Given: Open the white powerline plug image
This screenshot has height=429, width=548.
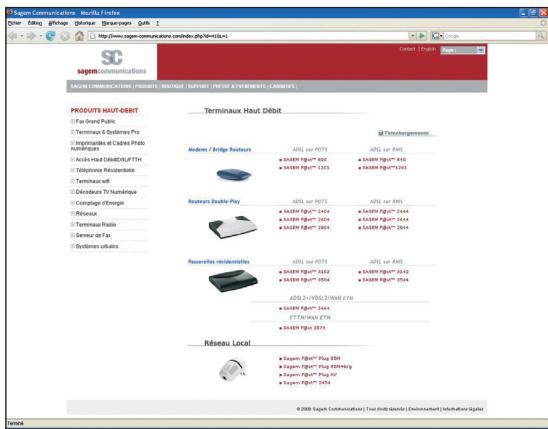Looking at the screenshot, I should (232, 369).
